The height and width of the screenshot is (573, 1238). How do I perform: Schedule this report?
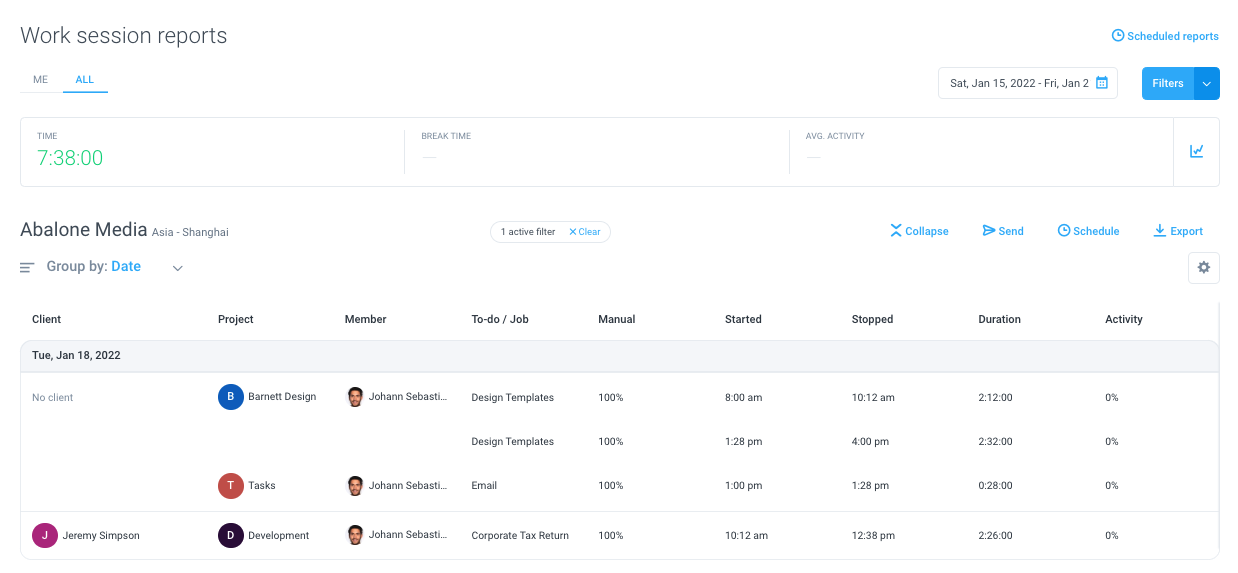(1088, 231)
